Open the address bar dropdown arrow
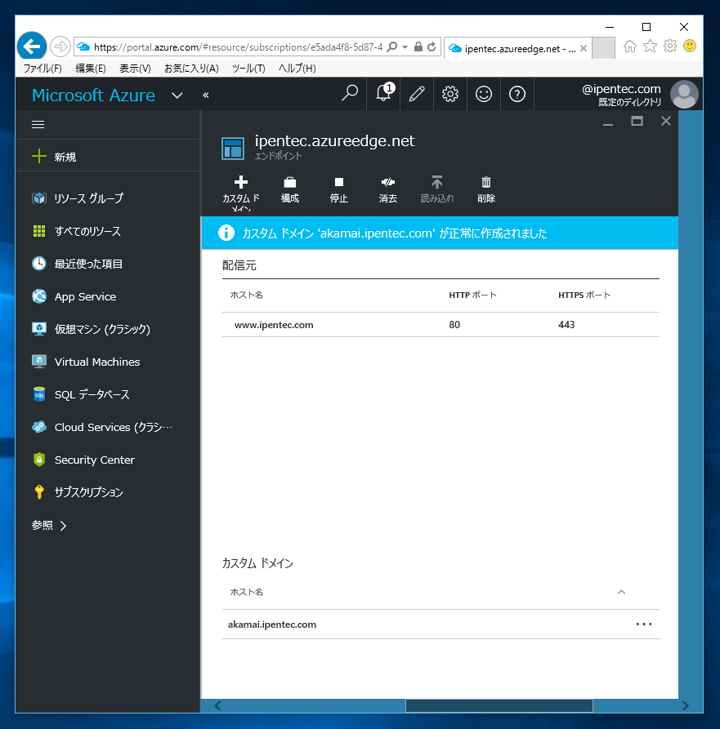 click(405, 47)
